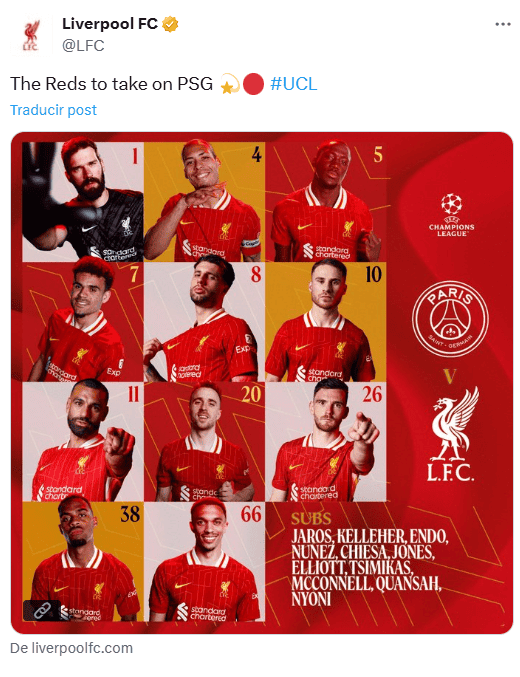Click the Champions League logo
Viewport: 520px width, 677px height.
tap(451, 215)
